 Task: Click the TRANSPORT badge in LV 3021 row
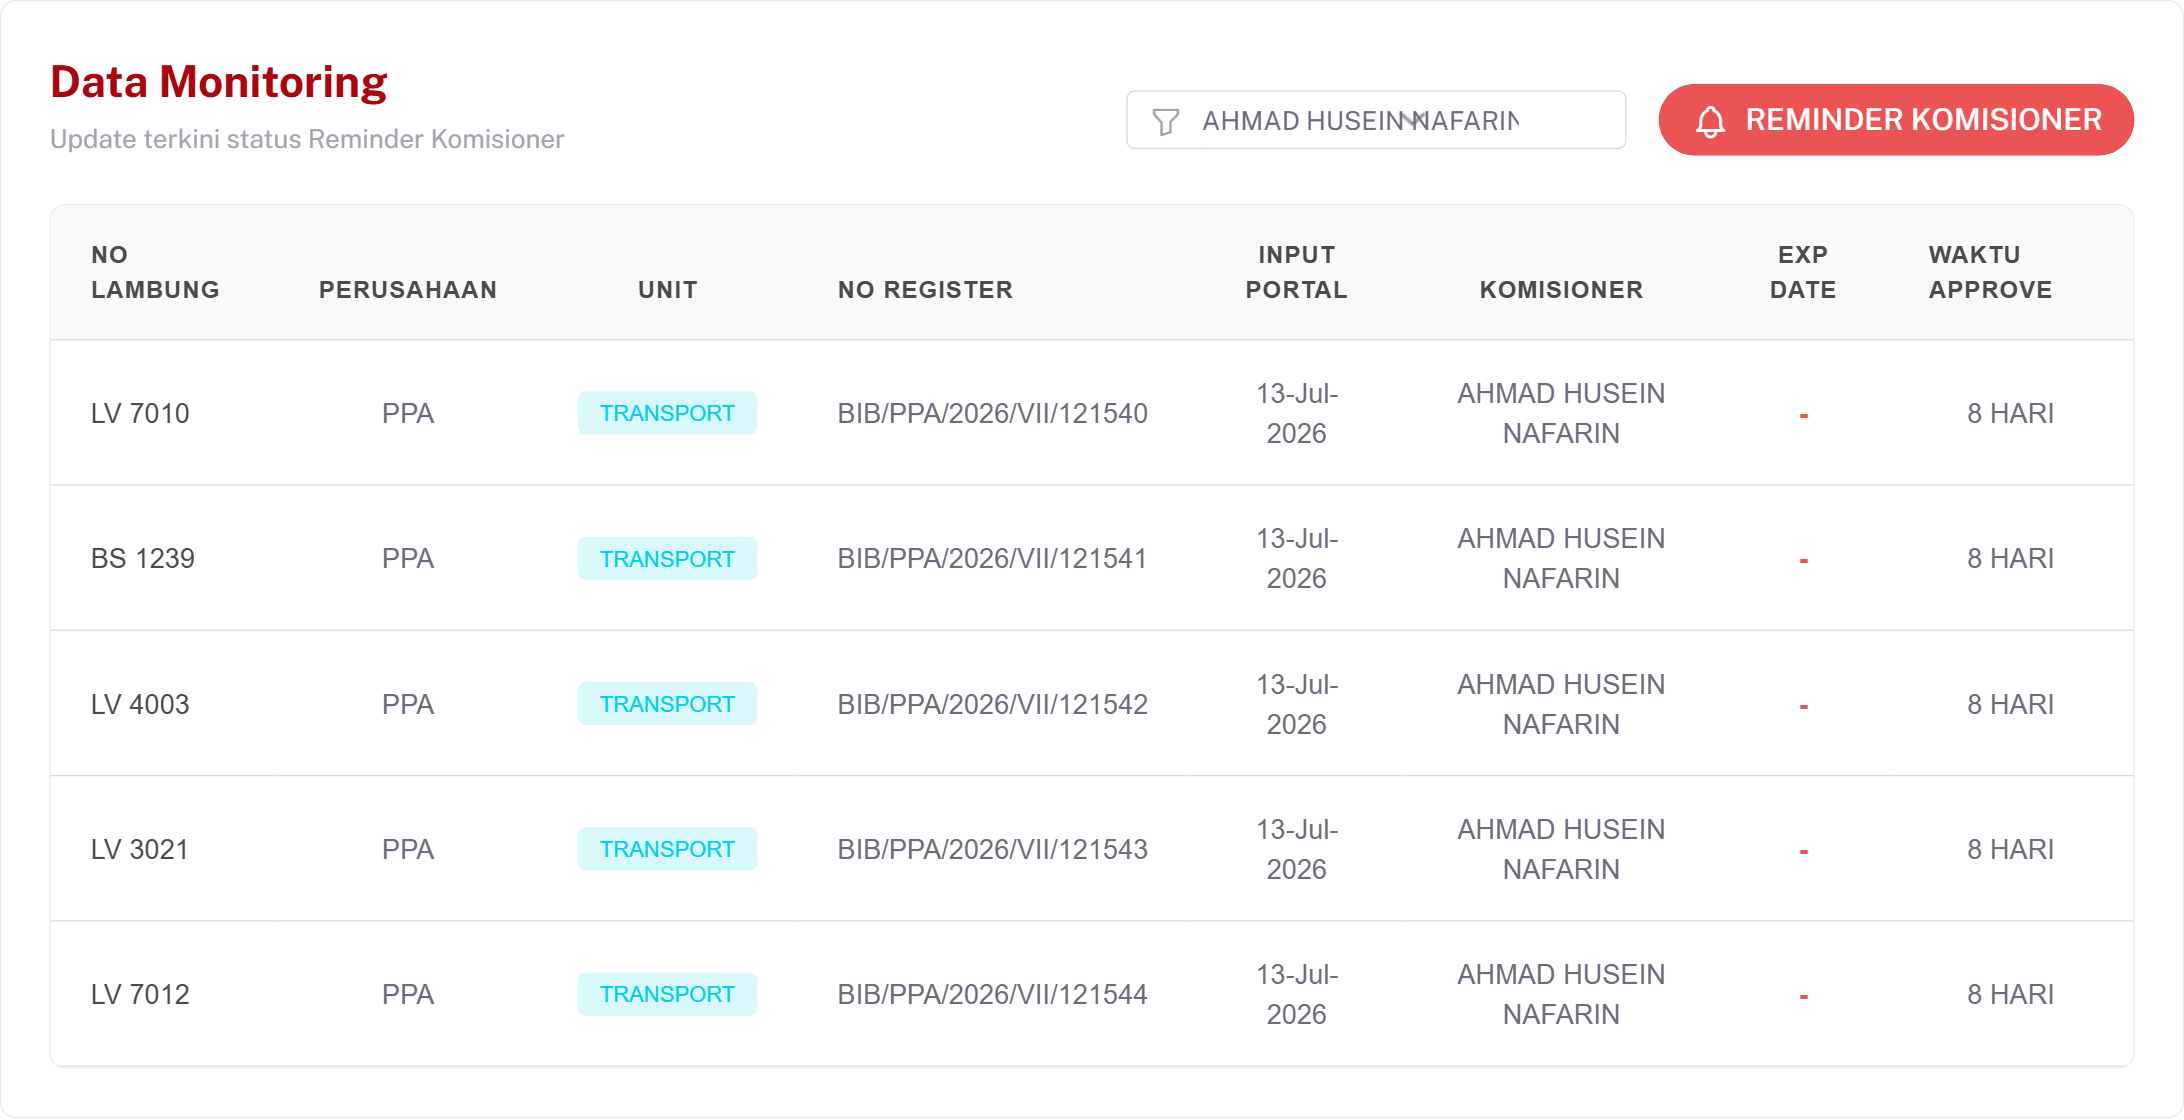pyautogui.click(x=667, y=849)
